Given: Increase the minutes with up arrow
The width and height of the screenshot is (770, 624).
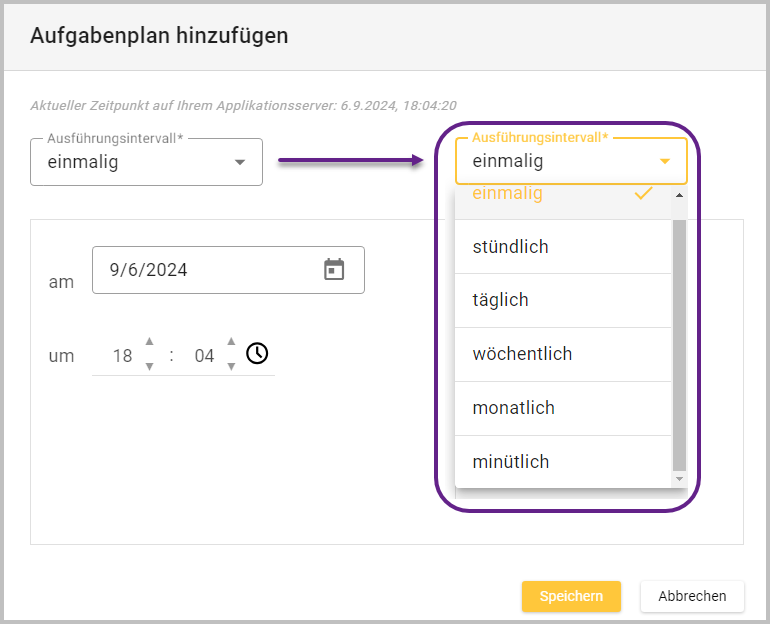Looking at the screenshot, I should coord(231,342).
